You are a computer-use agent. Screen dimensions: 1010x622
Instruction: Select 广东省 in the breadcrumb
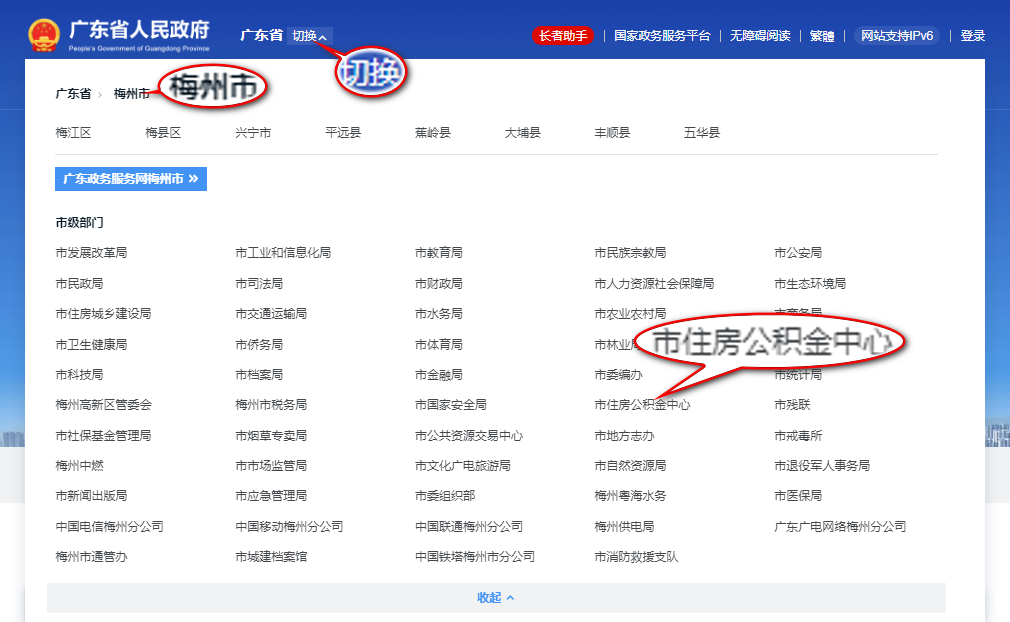73,94
